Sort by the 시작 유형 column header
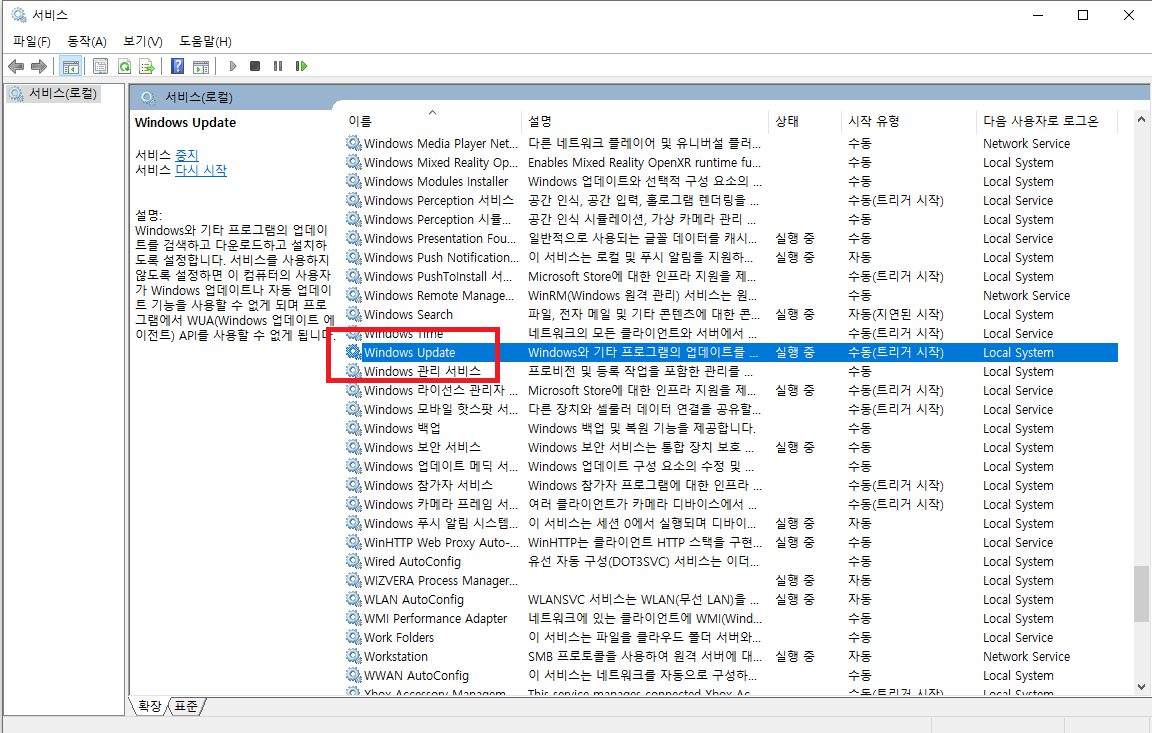Screen dimensions: 1152x733 (910, 121)
